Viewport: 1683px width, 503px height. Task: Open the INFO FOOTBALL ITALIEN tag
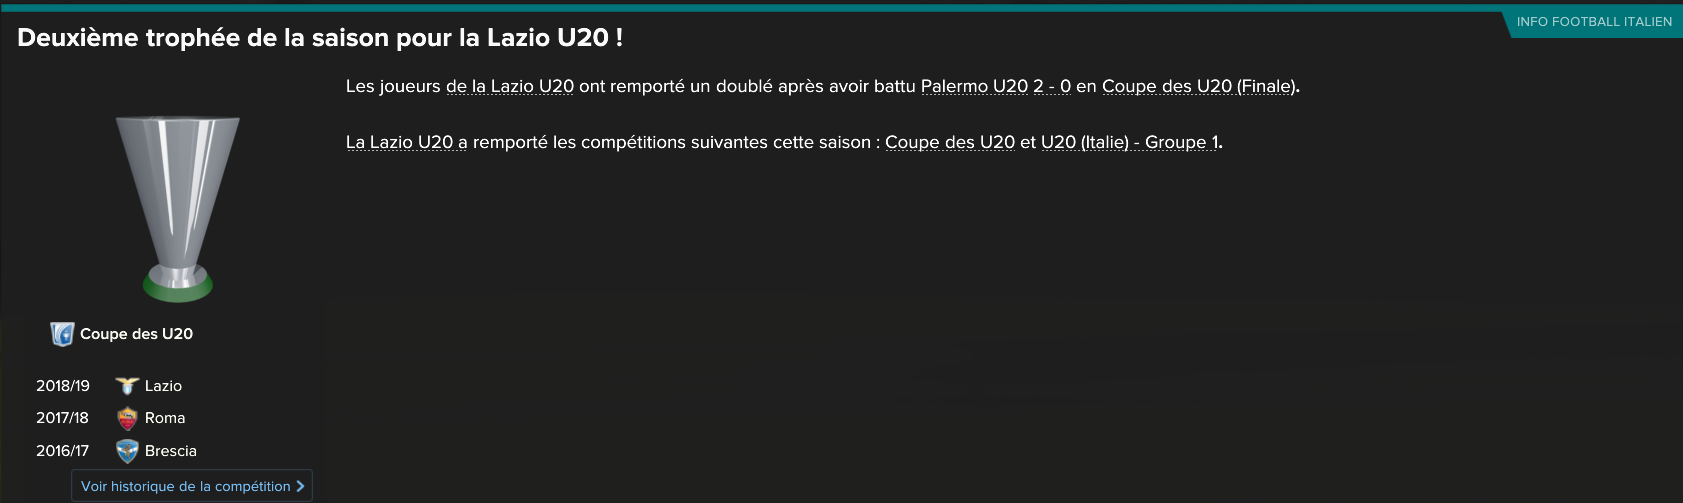(x=1593, y=22)
